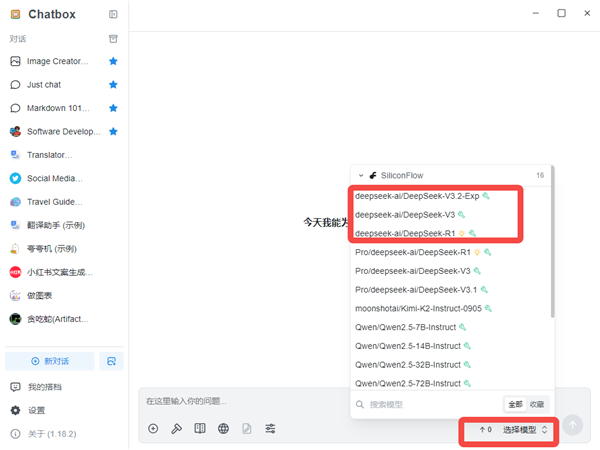This screenshot has width=600, height=450.
Task: Click the image creation icon beside 新对话
Action: 113,360
